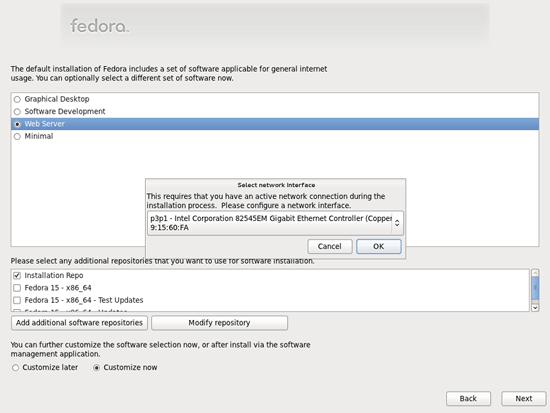Confirm network interface with OK
Screen dimensions: 550x413
pyautogui.click(x=379, y=246)
